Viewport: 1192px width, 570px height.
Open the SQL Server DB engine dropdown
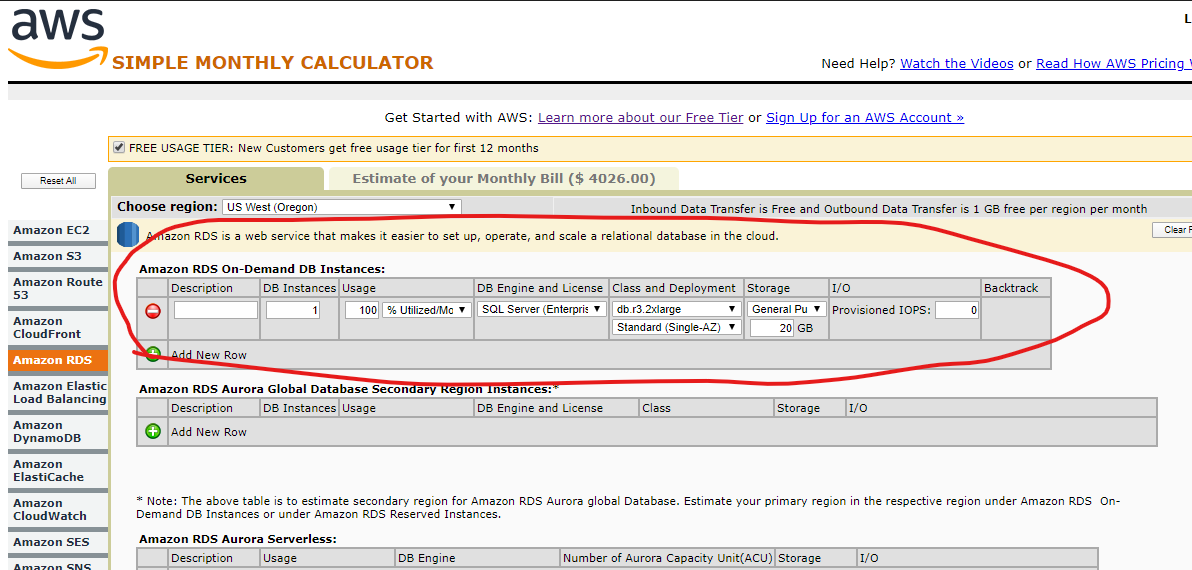coord(542,309)
